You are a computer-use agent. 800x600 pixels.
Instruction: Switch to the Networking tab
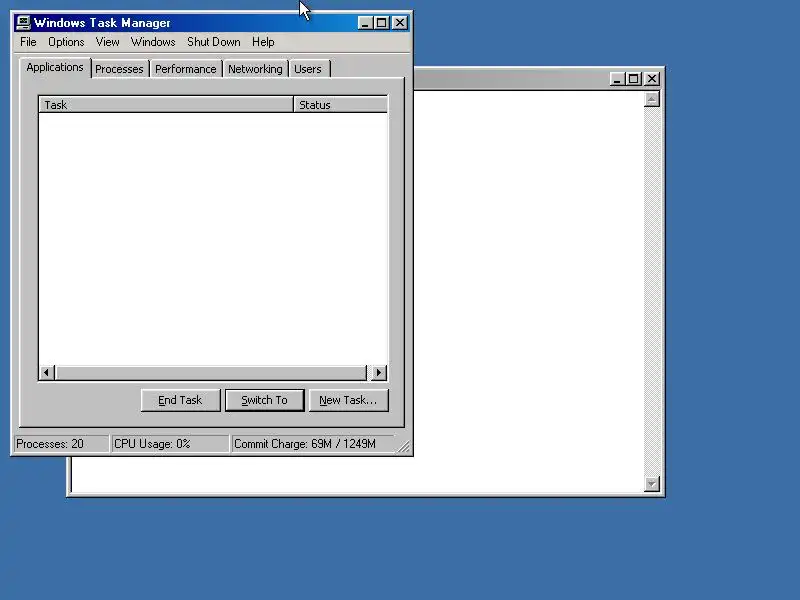(x=255, y=69)
